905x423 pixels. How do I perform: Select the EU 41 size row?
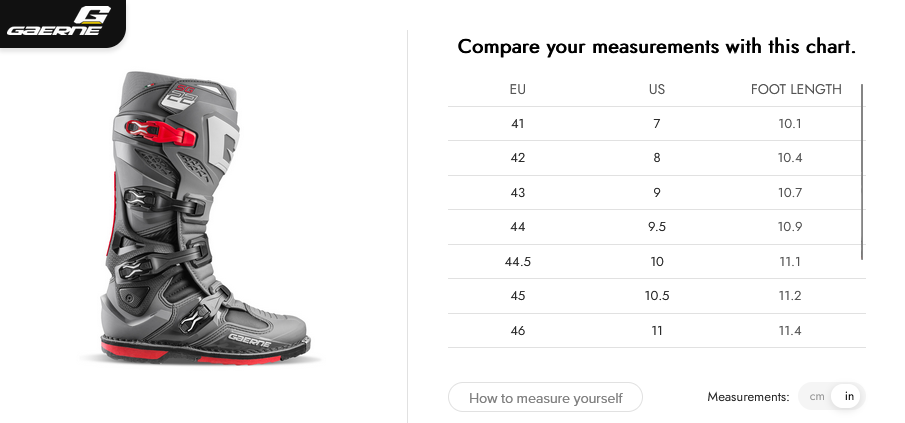pyautogui.click(x=657, y=123)
